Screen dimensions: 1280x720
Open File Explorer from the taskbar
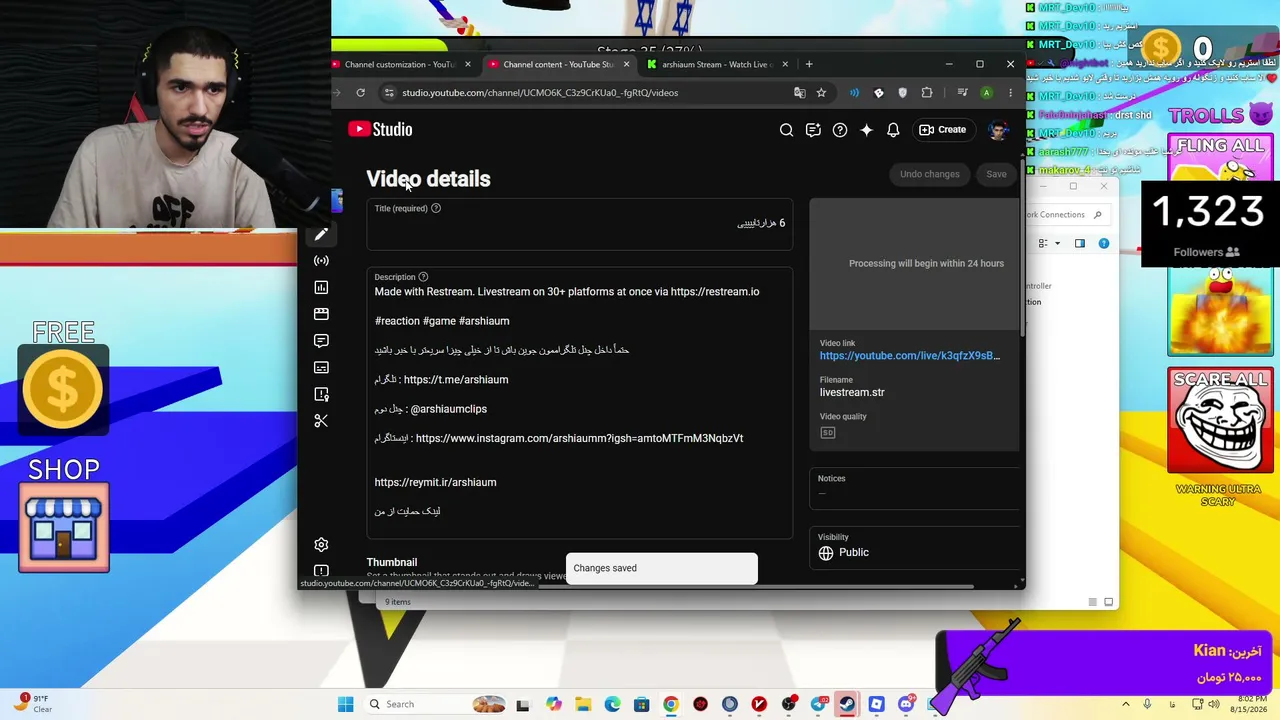(x=583, y=704)
